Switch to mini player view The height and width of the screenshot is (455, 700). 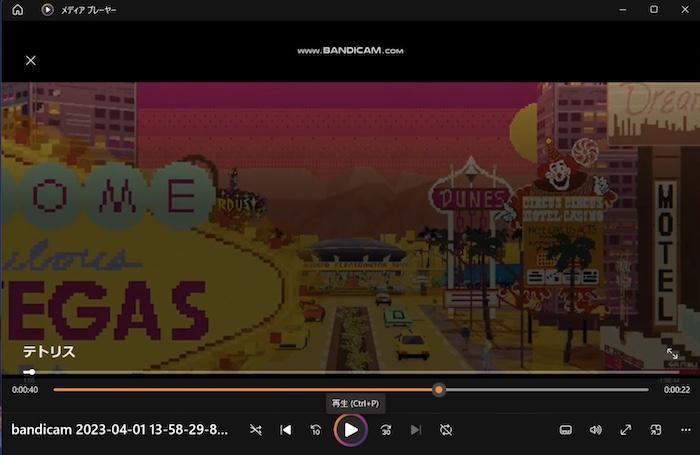click(x=656, y=430)
